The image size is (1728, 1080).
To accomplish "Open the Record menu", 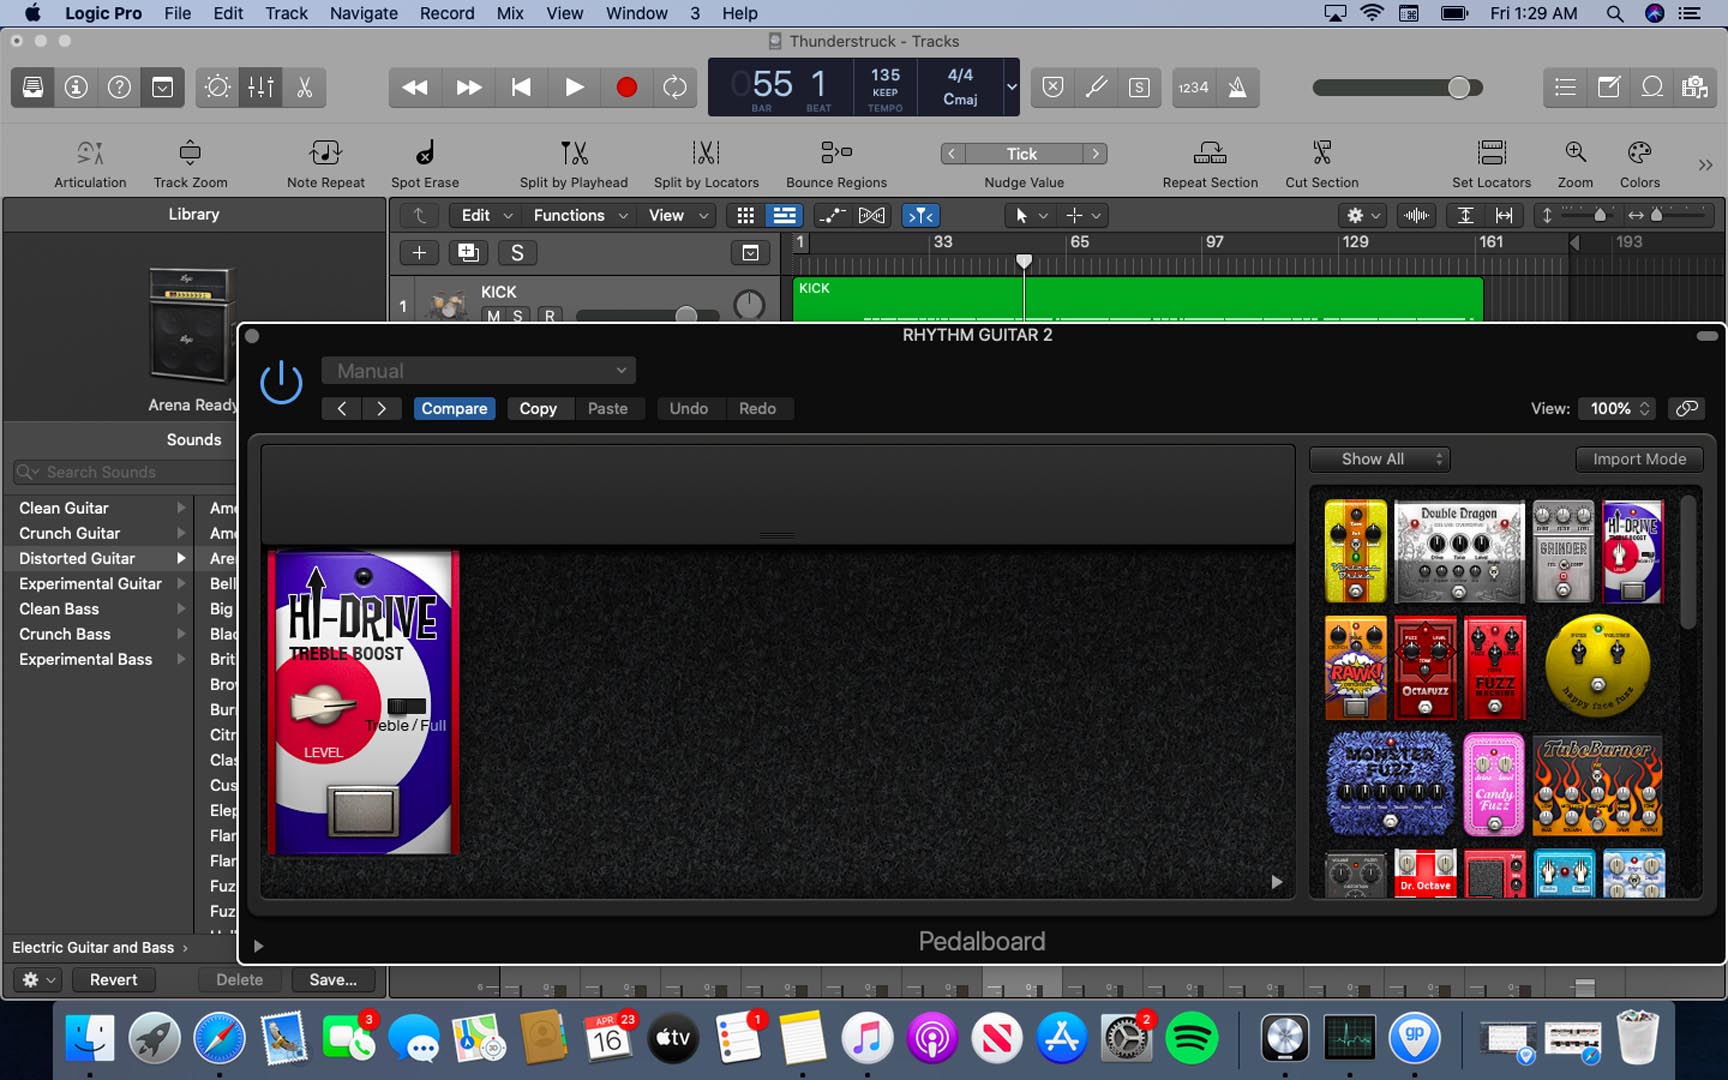I will coord(447,13).
